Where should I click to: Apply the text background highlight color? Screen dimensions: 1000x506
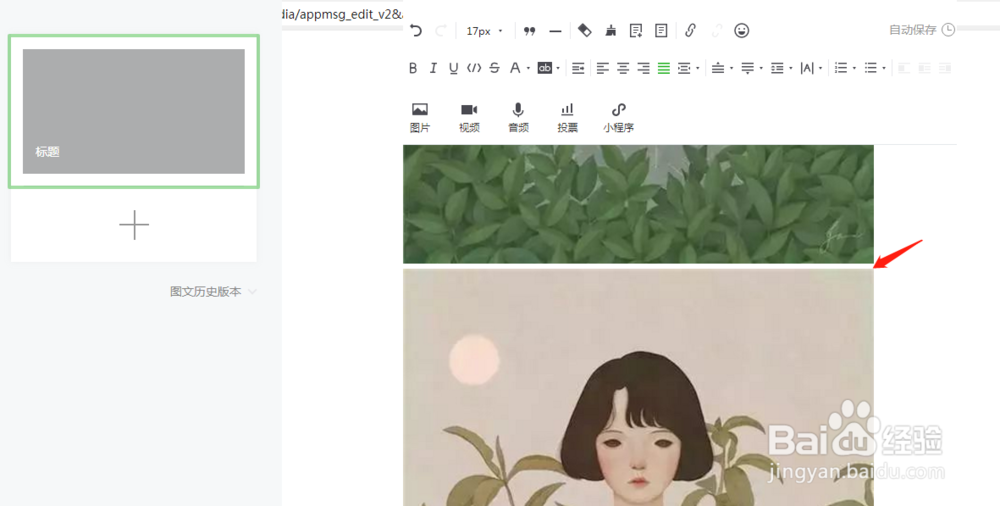[545, 68]
